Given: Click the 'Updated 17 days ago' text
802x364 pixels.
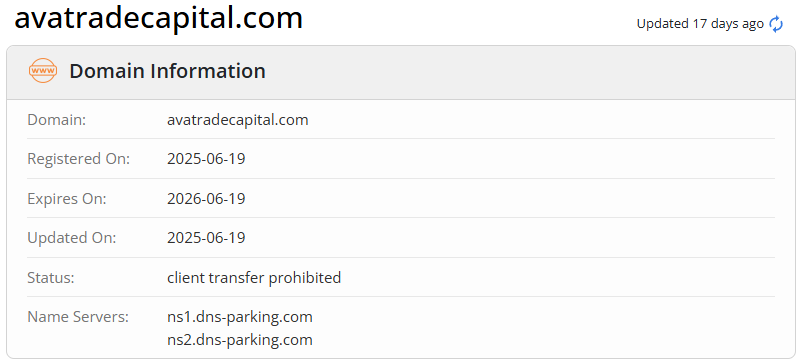Looking at the screenshot, I should [700, 24].
